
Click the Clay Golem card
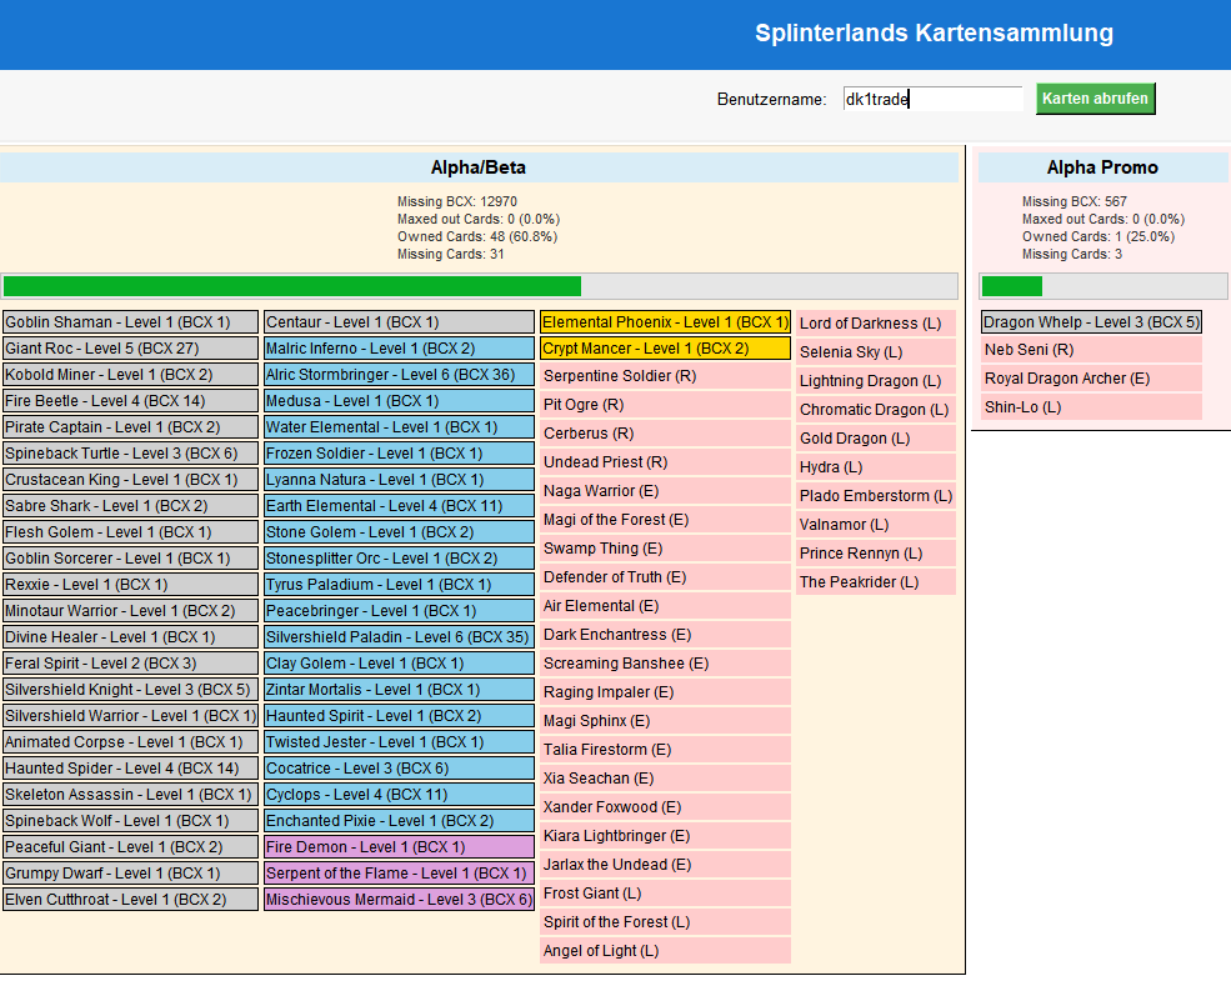pos(399,663)
